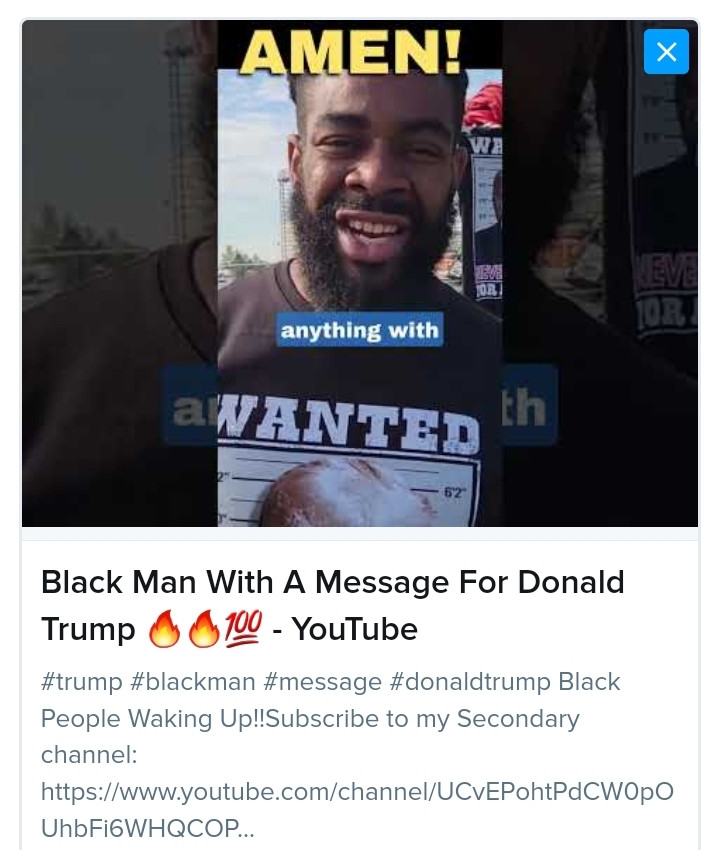Click the first fire emoji in the title
This screenshot has height=850, width=720.
click(x=164, y=629)
